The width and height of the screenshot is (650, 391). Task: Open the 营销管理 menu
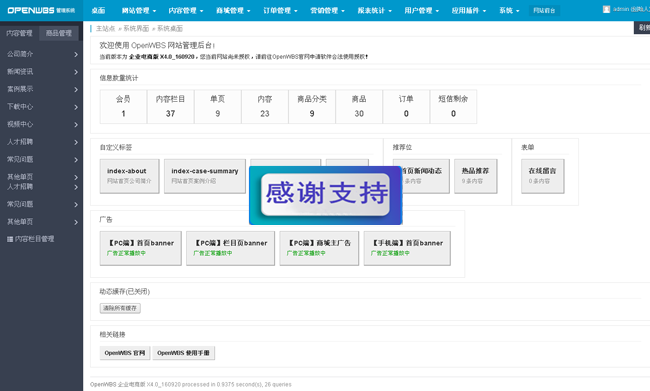[327, 10]
